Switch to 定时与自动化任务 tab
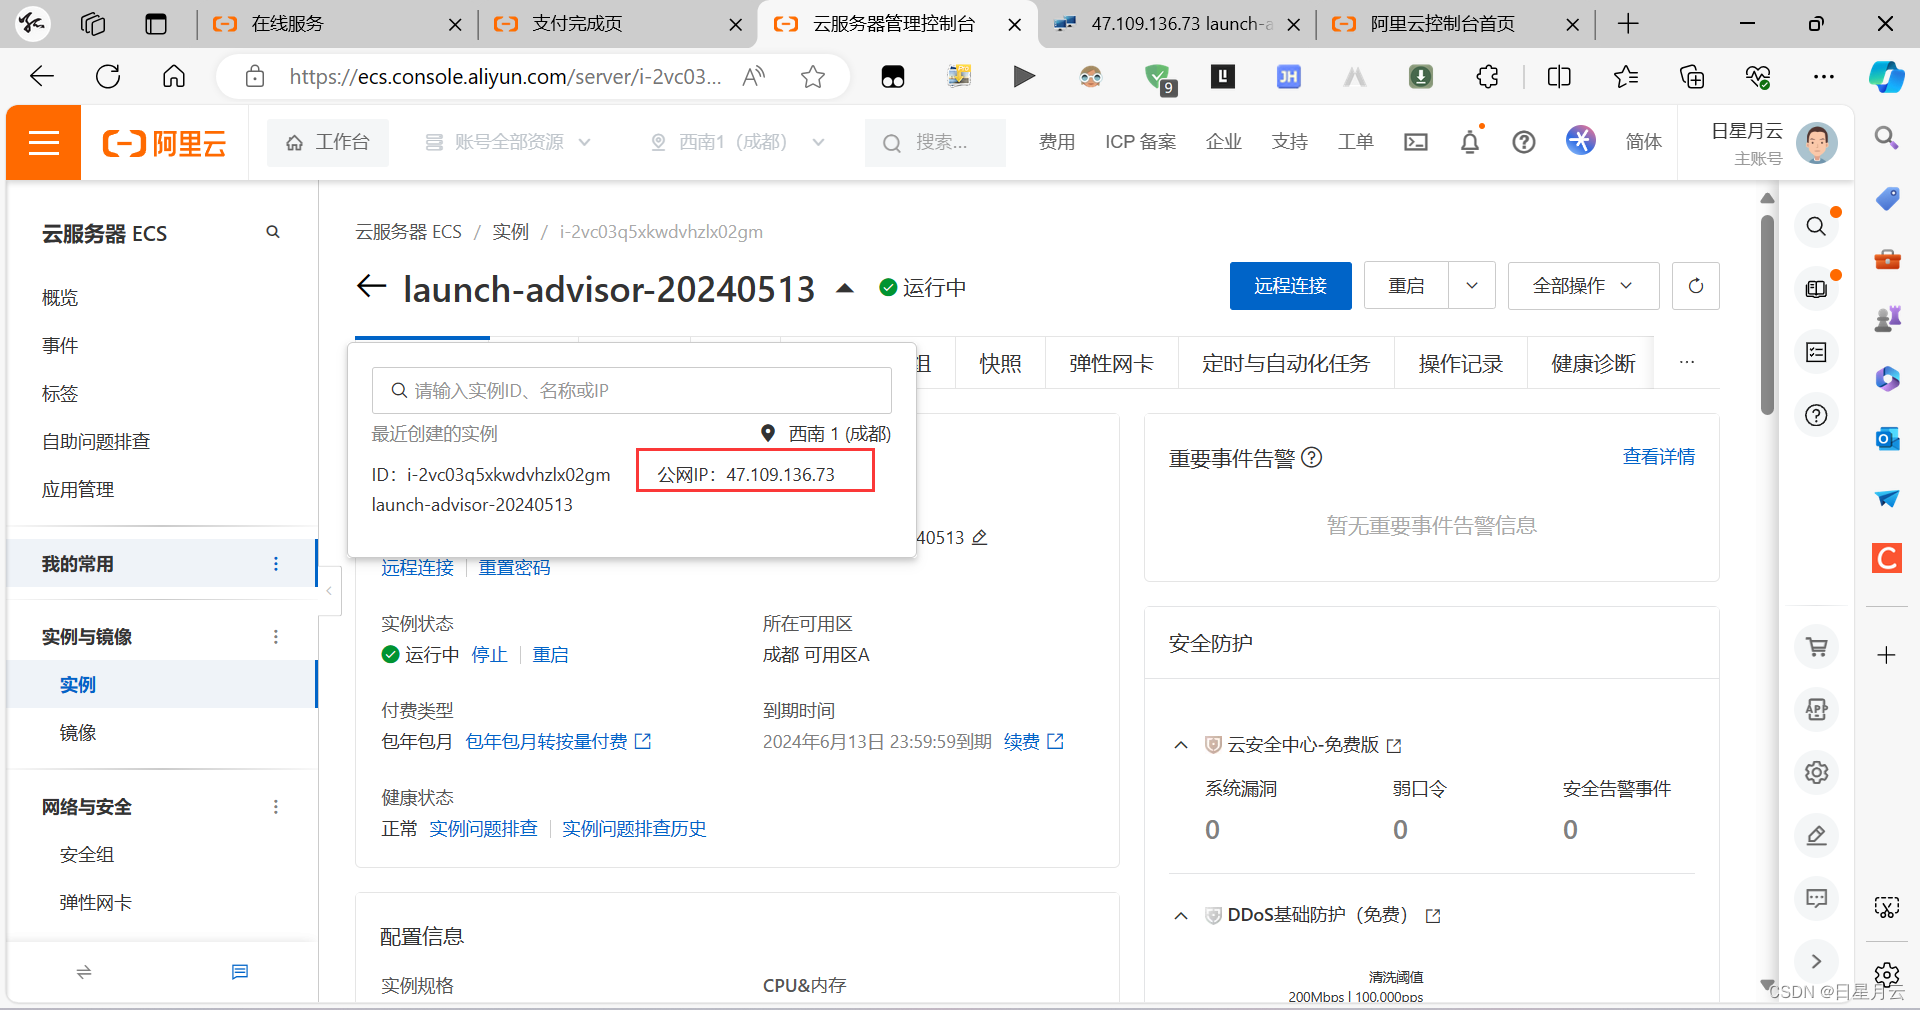The height and width of the screenshot is (1010, 1920). coord(1286,364)
